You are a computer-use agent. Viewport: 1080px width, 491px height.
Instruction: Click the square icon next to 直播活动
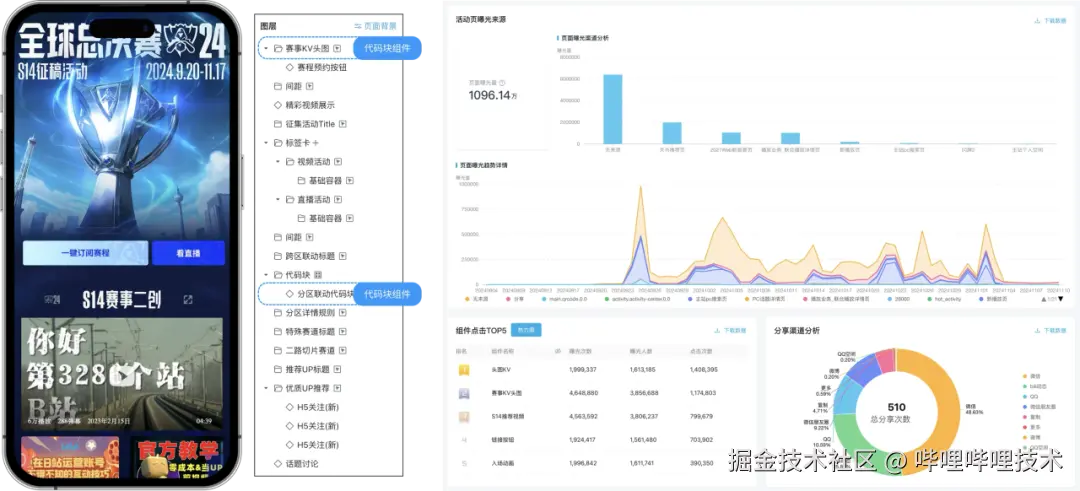click(338, 200)
